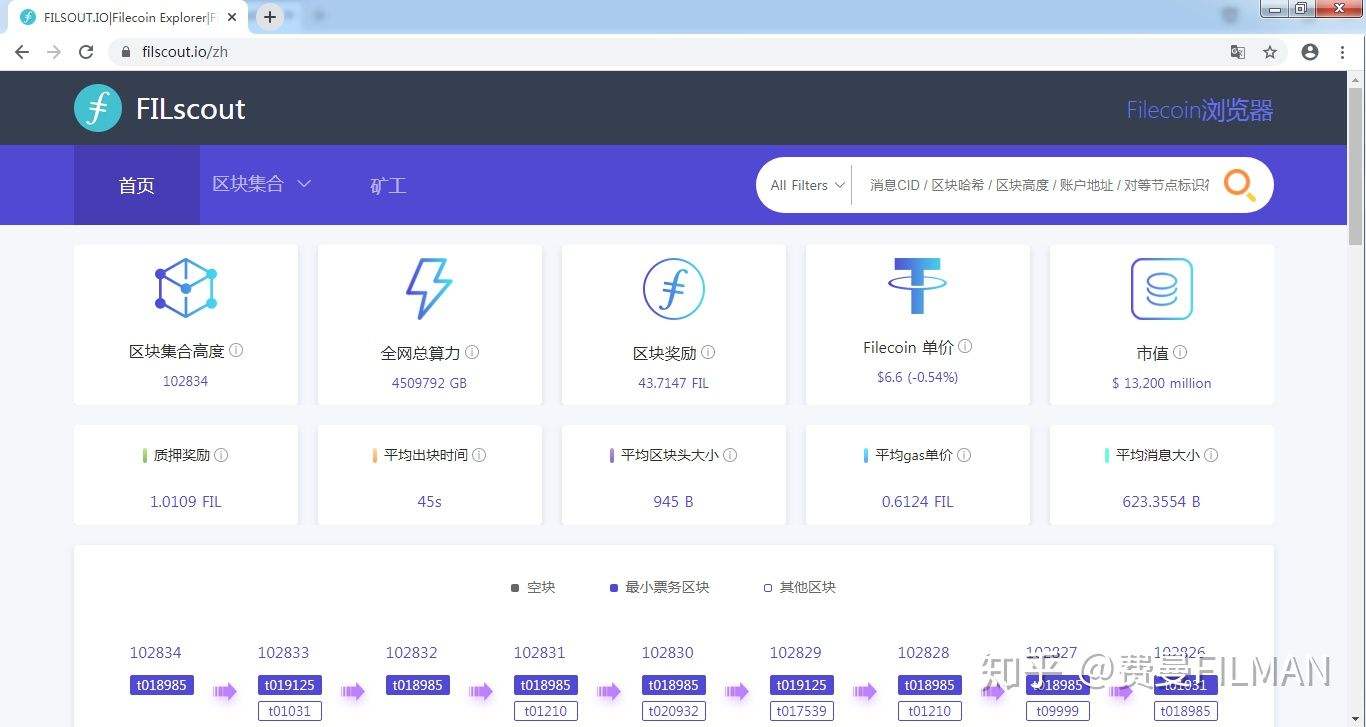Screen dimensions: 1366x727
Task: Click the FILscout brand name
Action: point(191,108)
